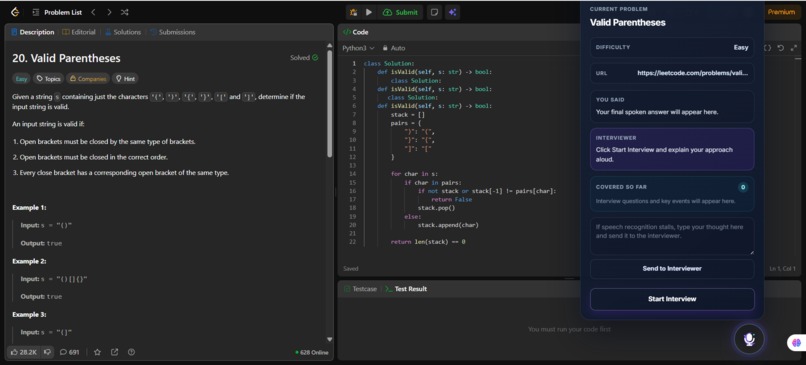Open the Python3 language dropdown
This screenshot has height=365, width=806.
click(x=358, y=48)
